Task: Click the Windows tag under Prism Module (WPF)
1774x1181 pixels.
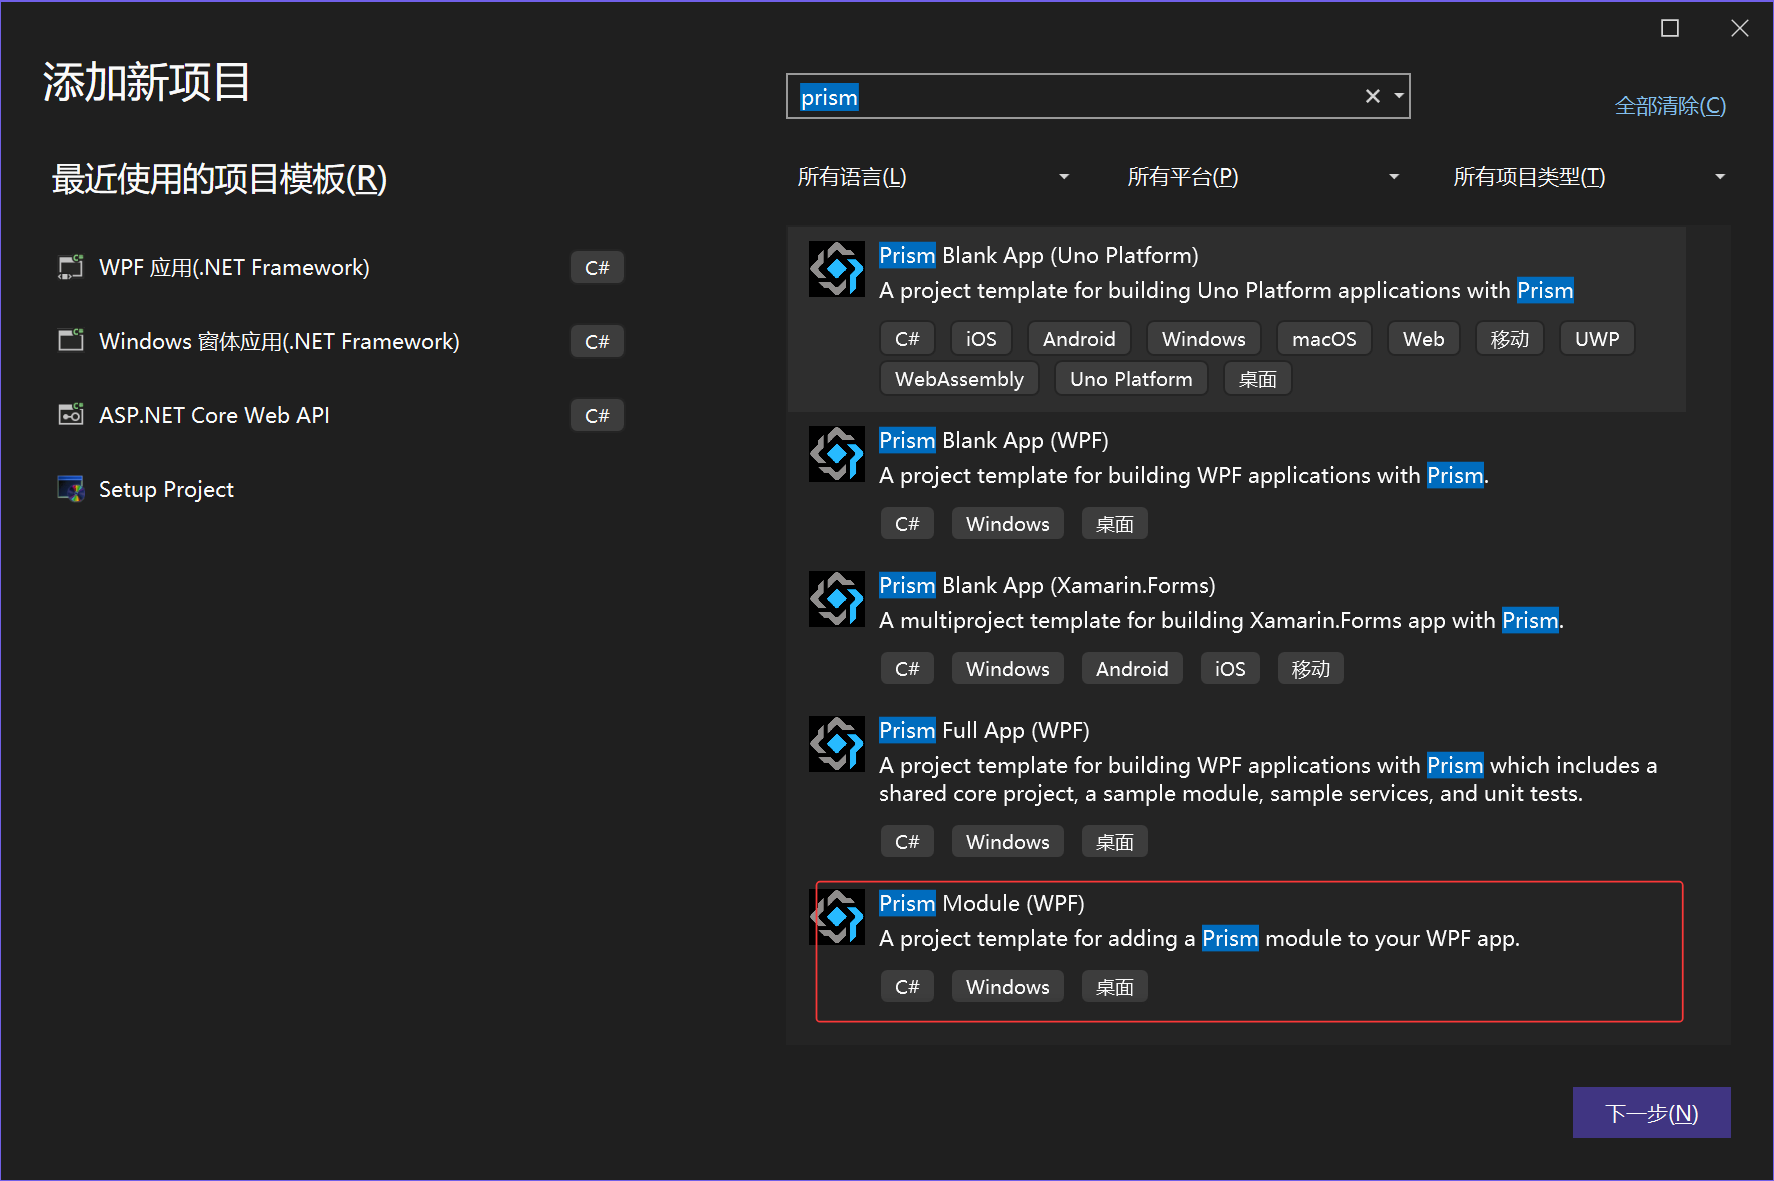Action: [1007, 987]
